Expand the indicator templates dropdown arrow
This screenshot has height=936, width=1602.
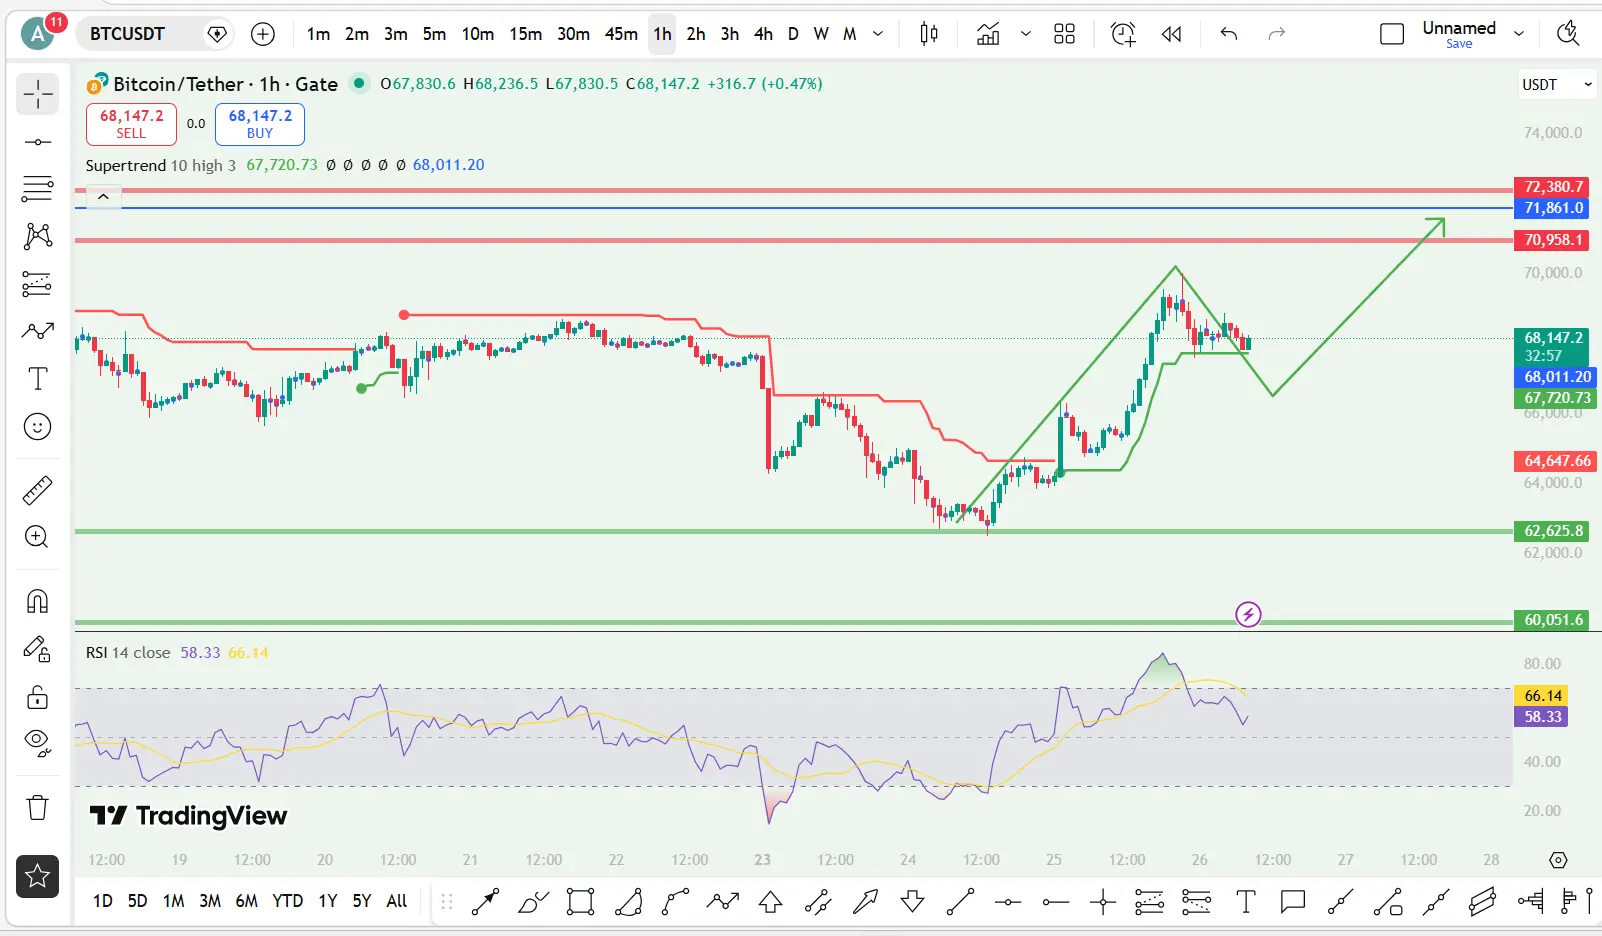pos(1025,34)
